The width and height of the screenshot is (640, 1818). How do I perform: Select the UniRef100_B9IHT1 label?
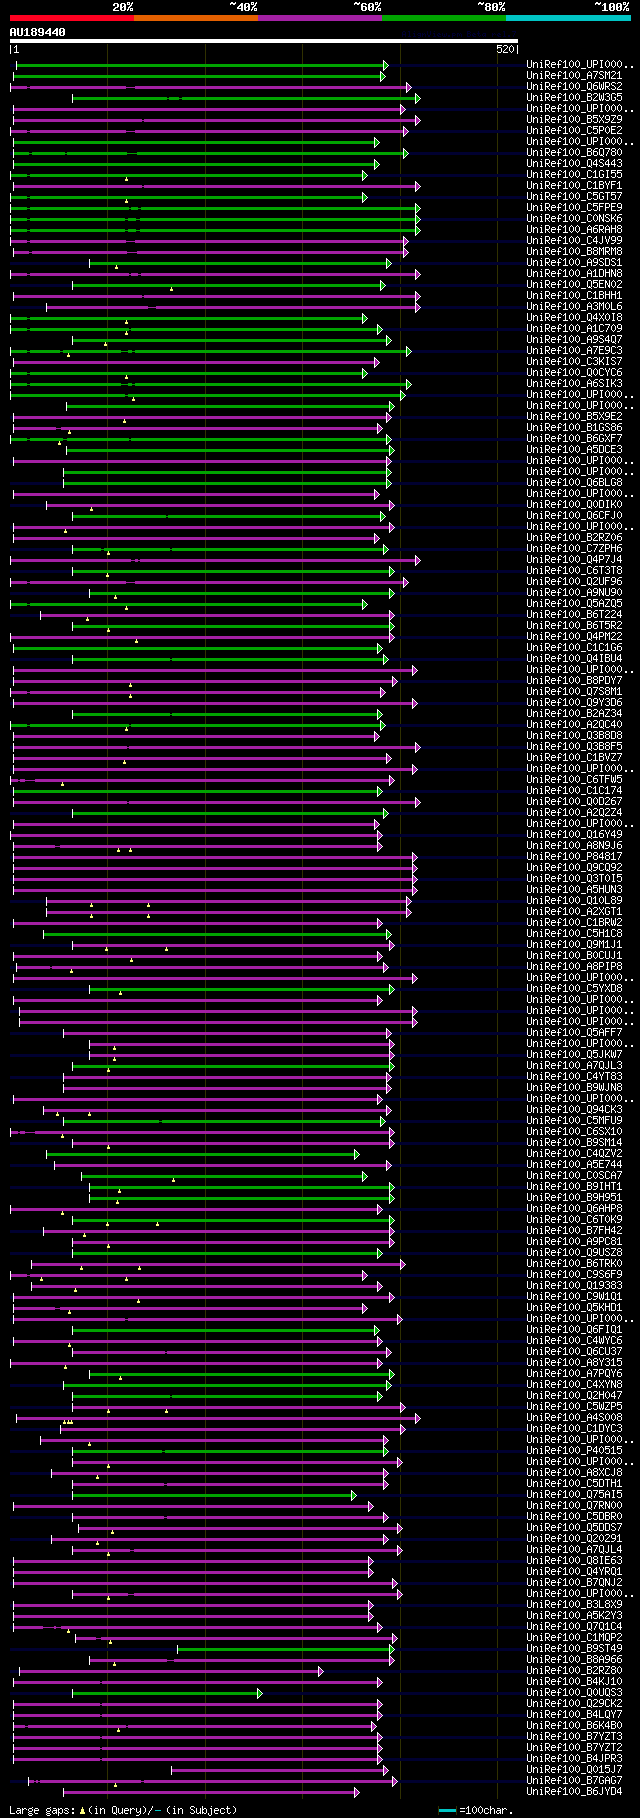click(574, 1187)
